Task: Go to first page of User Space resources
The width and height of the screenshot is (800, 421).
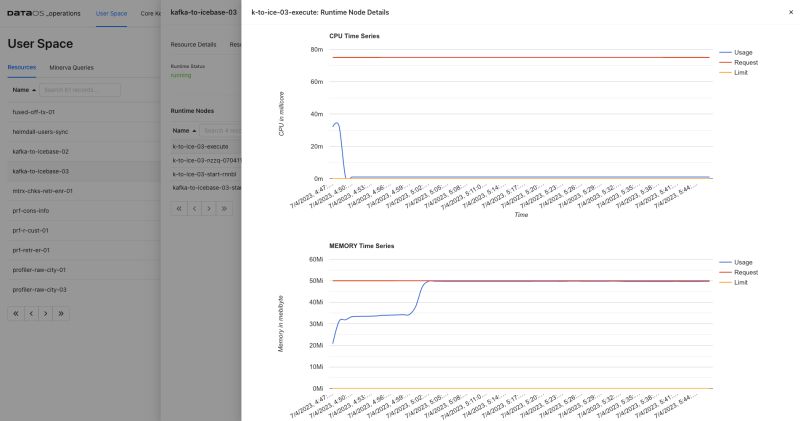Action: point(16,313)
